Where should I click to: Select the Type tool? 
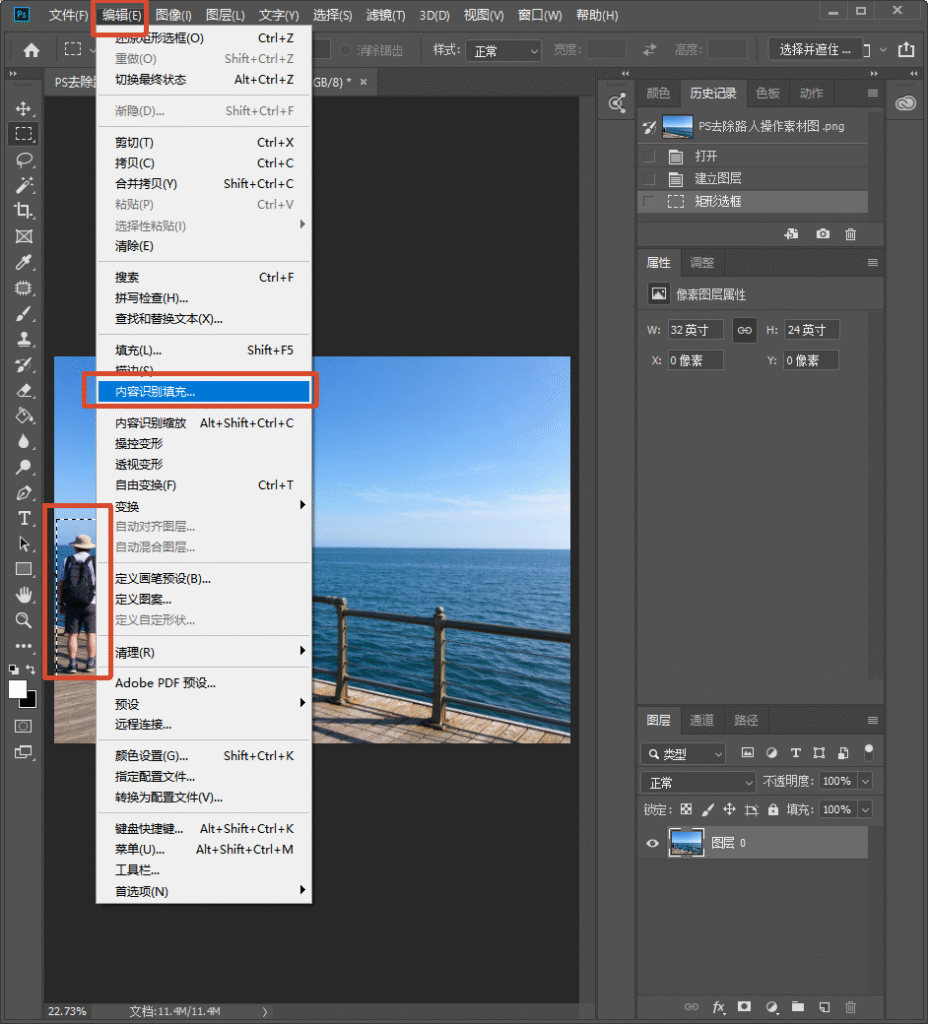(x=24, y=519)
